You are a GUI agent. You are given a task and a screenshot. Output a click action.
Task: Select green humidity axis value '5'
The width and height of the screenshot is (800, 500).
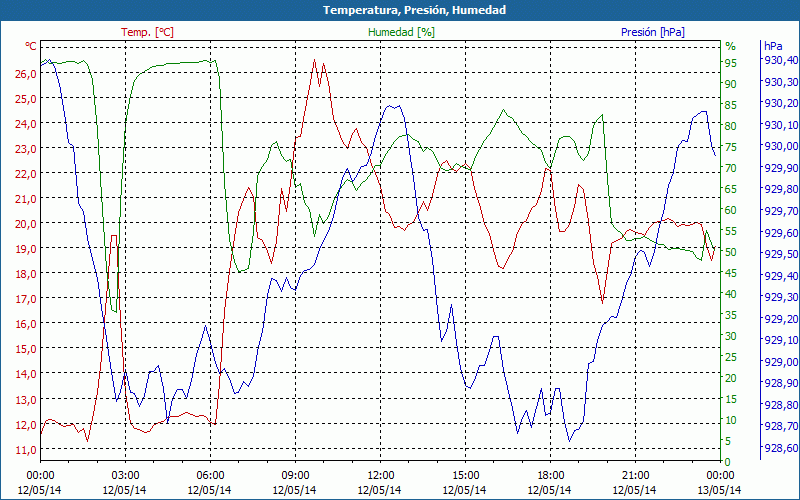[x=728, y=441]
